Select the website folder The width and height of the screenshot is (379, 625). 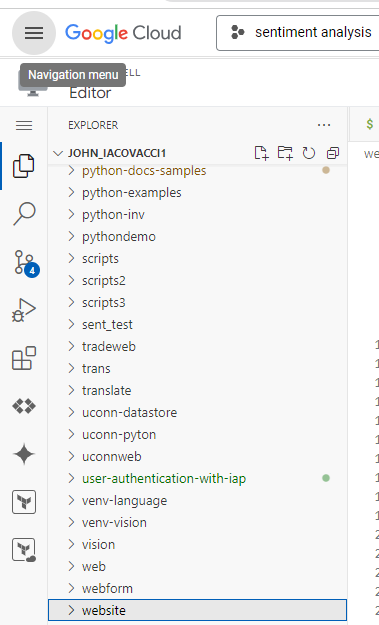point(198,610)
